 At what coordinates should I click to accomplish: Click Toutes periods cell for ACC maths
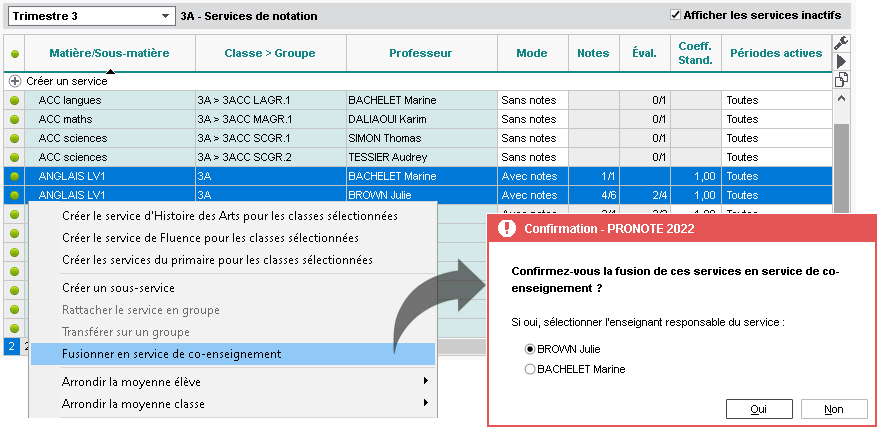[777, 120]
